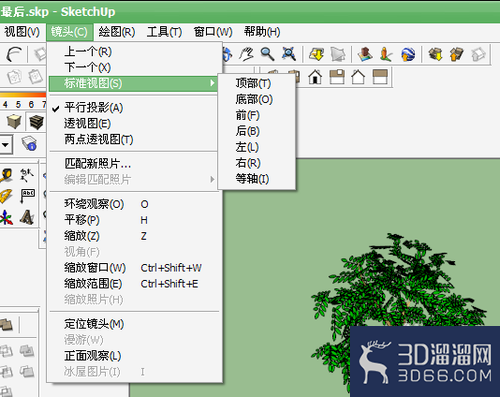Close the open 镜头(C) menu
The image size is (500, 397).
[x=69, y=32]
